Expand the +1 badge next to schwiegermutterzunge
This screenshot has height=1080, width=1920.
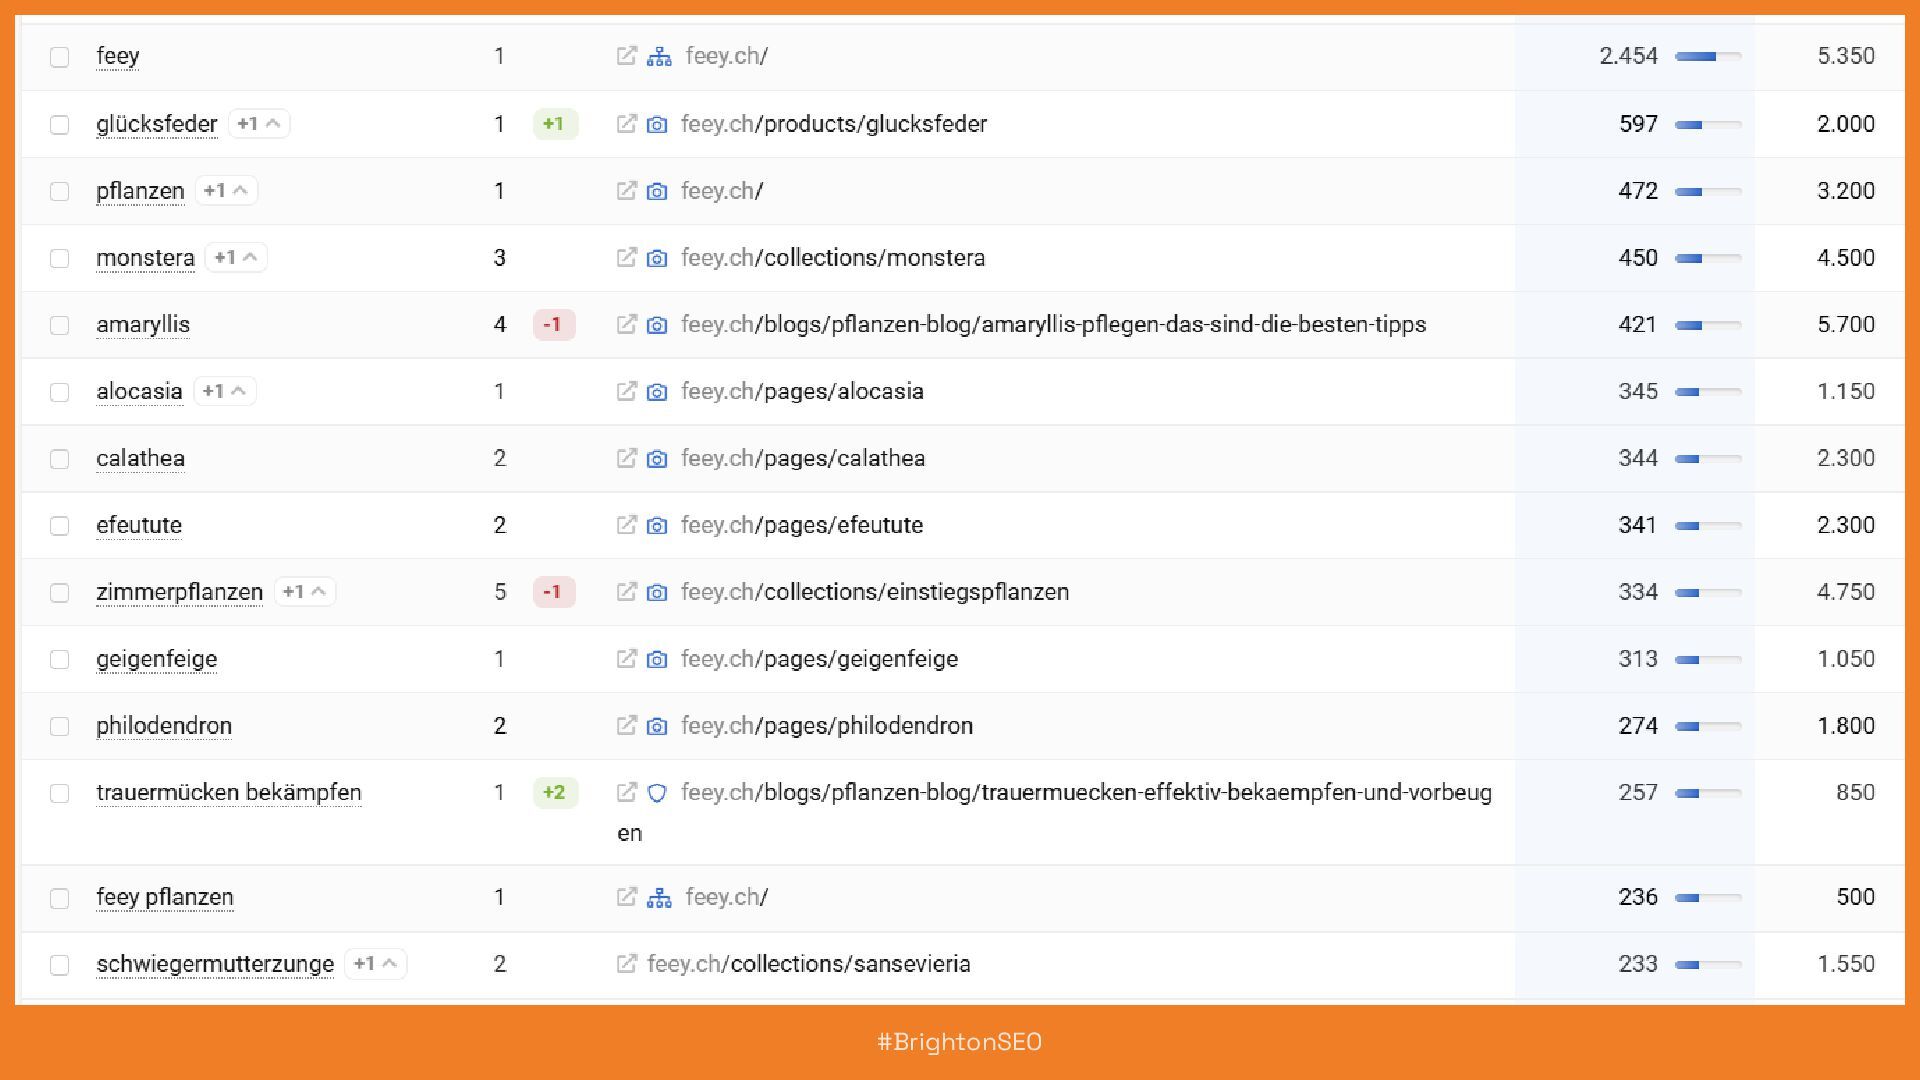(375, 964)
